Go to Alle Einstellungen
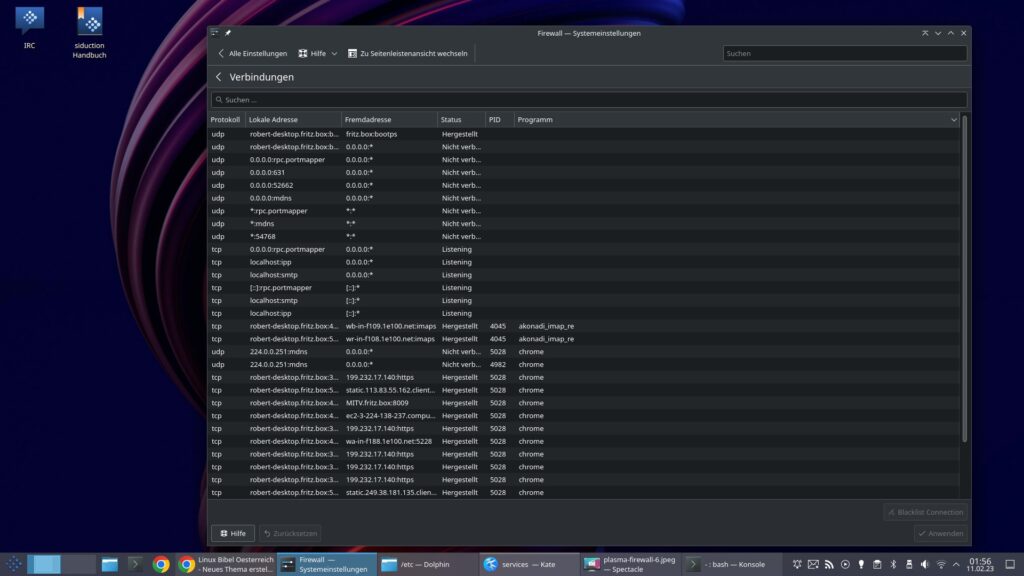The width and height of the screenshot is (1024, 576). pos(252,54)
